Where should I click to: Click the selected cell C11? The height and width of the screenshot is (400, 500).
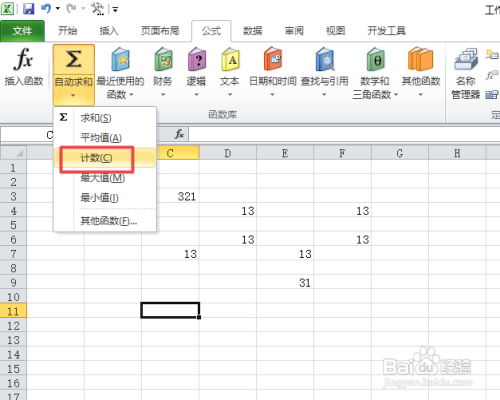tap(170, 310)
